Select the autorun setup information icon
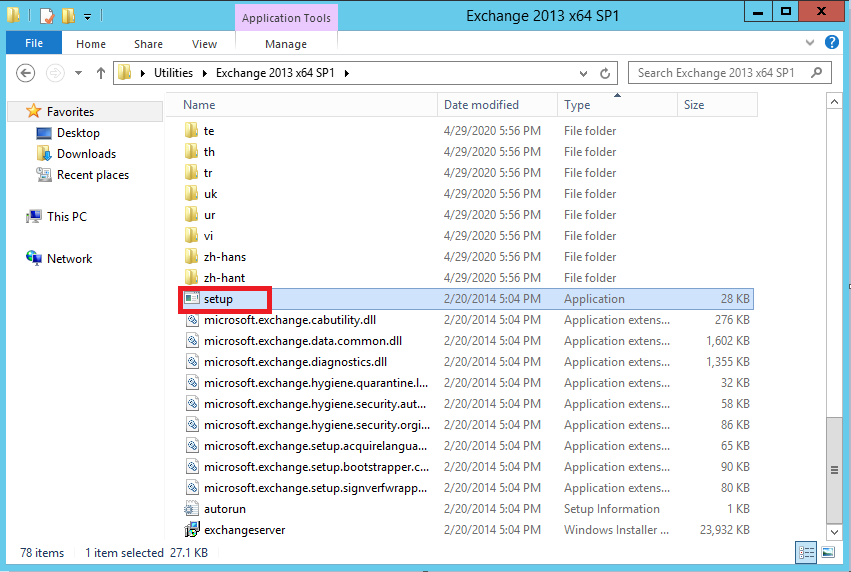 point(191,509)
